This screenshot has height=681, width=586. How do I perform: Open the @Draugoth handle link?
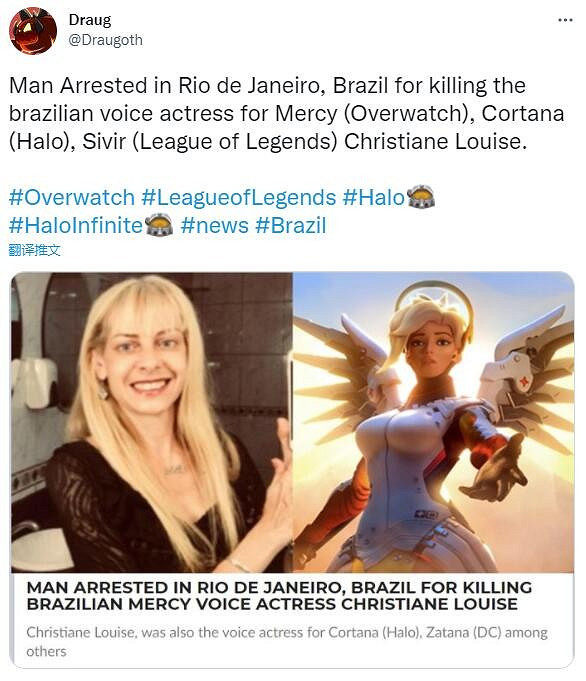106,40
